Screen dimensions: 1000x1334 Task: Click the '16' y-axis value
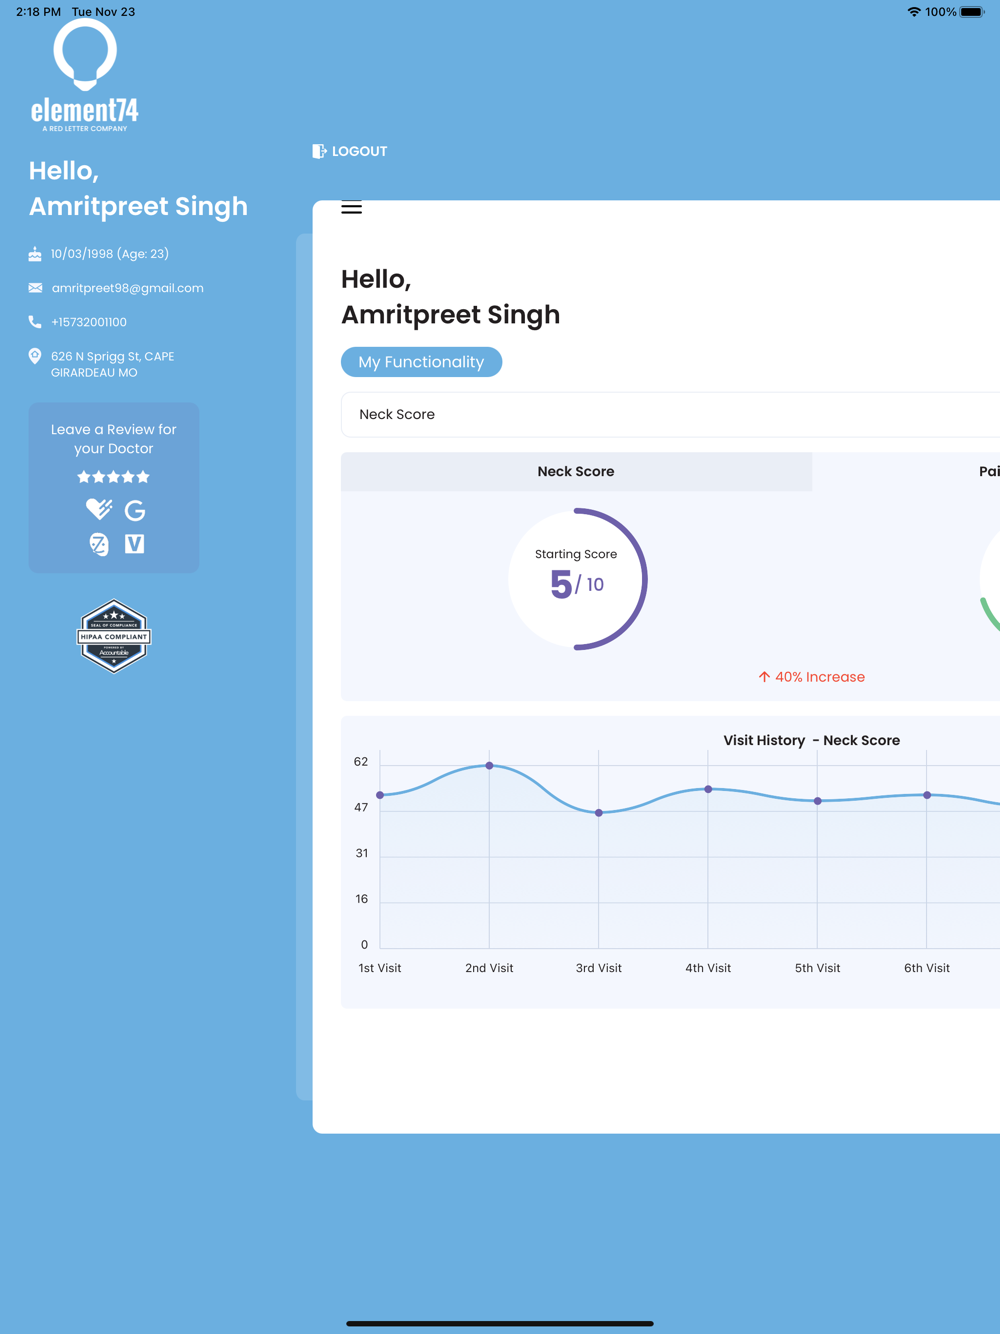tap(362, 899)
